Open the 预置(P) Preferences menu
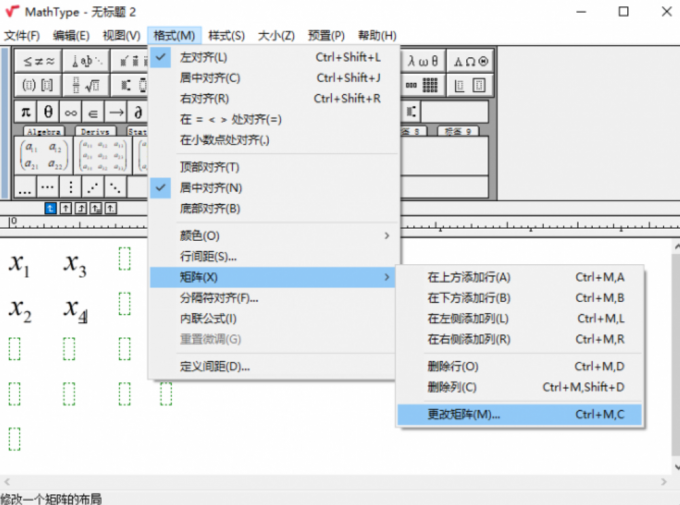The image size is (680, 505). tap(326, 36)
